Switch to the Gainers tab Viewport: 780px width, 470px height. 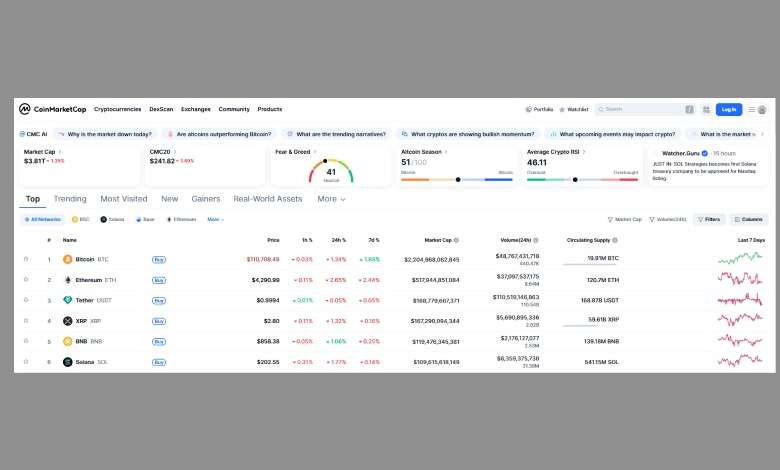point(205,199)
